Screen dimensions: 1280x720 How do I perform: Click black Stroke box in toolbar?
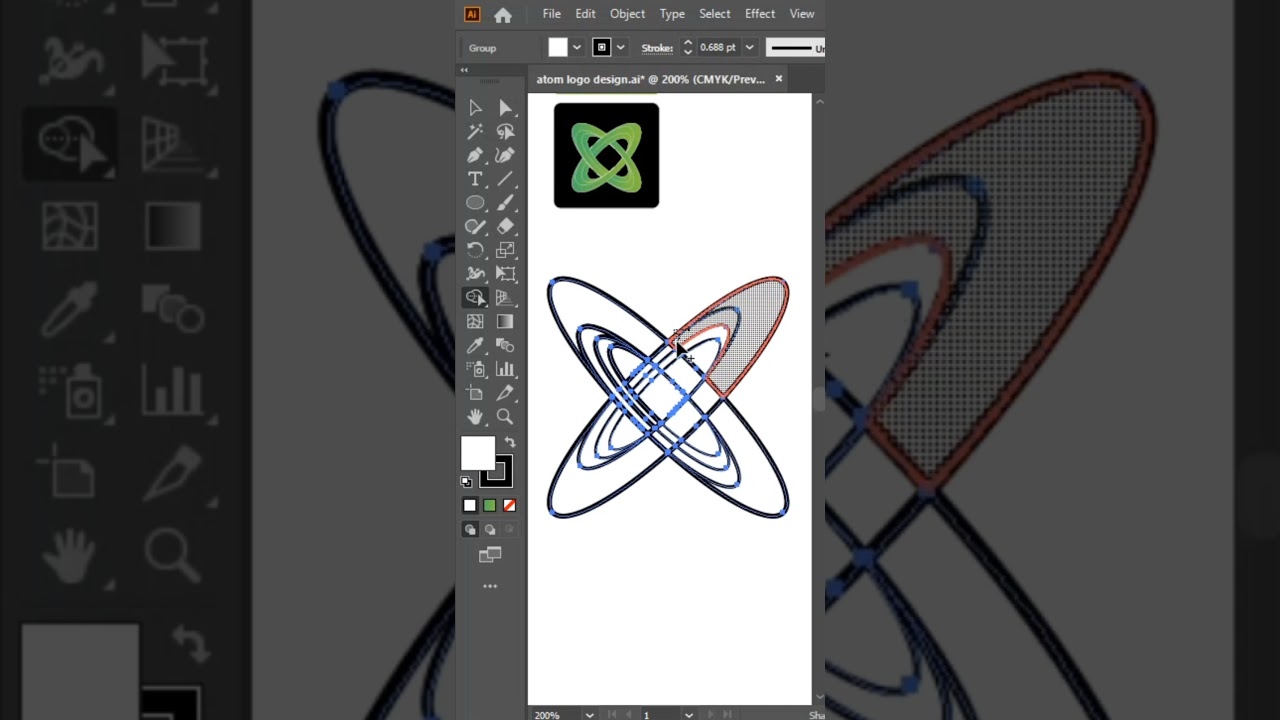pos(498,472)
